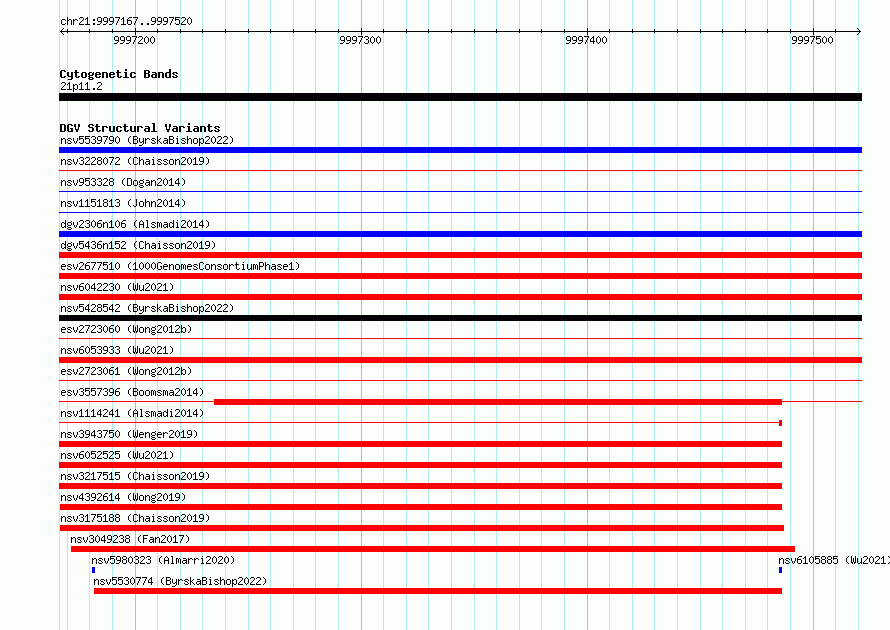The height and width of the screenshot is (630, 890).
Task: Select the thick blue bar under dgv2306n106
Action: [460, 234]
